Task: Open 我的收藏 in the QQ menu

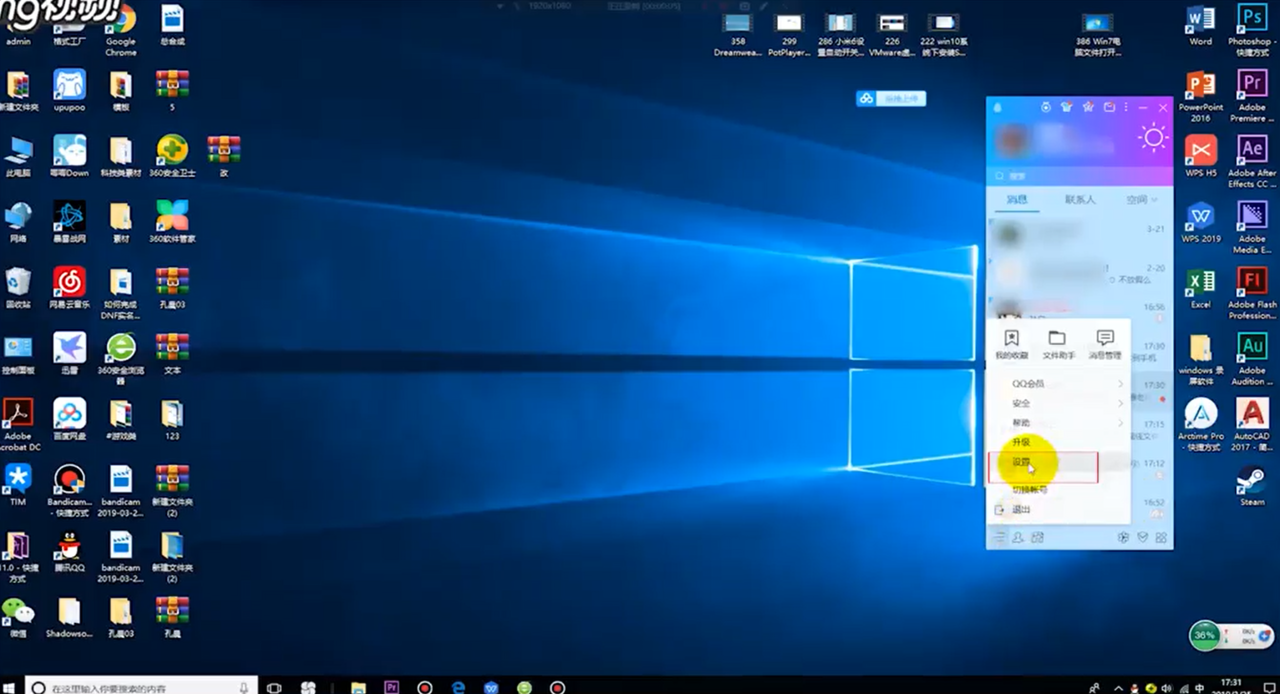Action: pyautogui.click(x=1011, y=345)
